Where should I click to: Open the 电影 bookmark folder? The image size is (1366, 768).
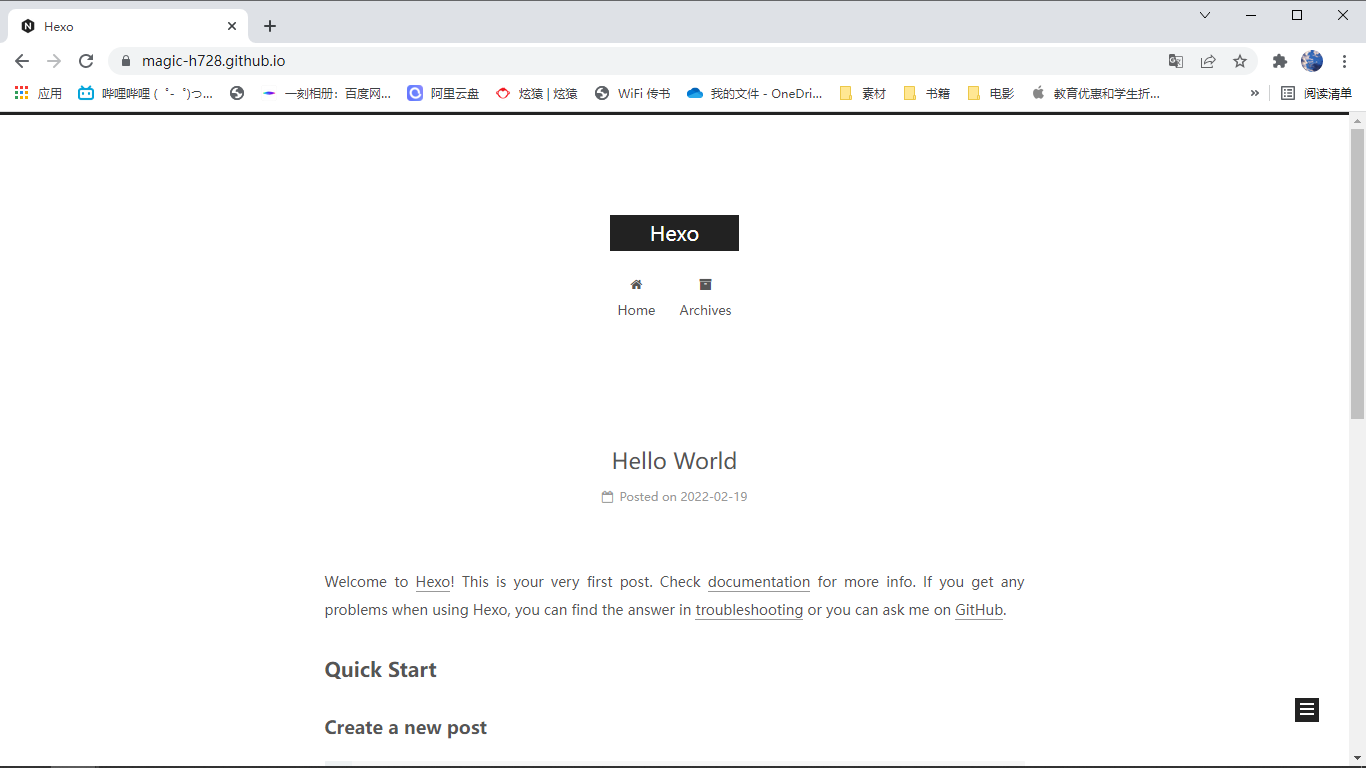(x=991, y=93)
